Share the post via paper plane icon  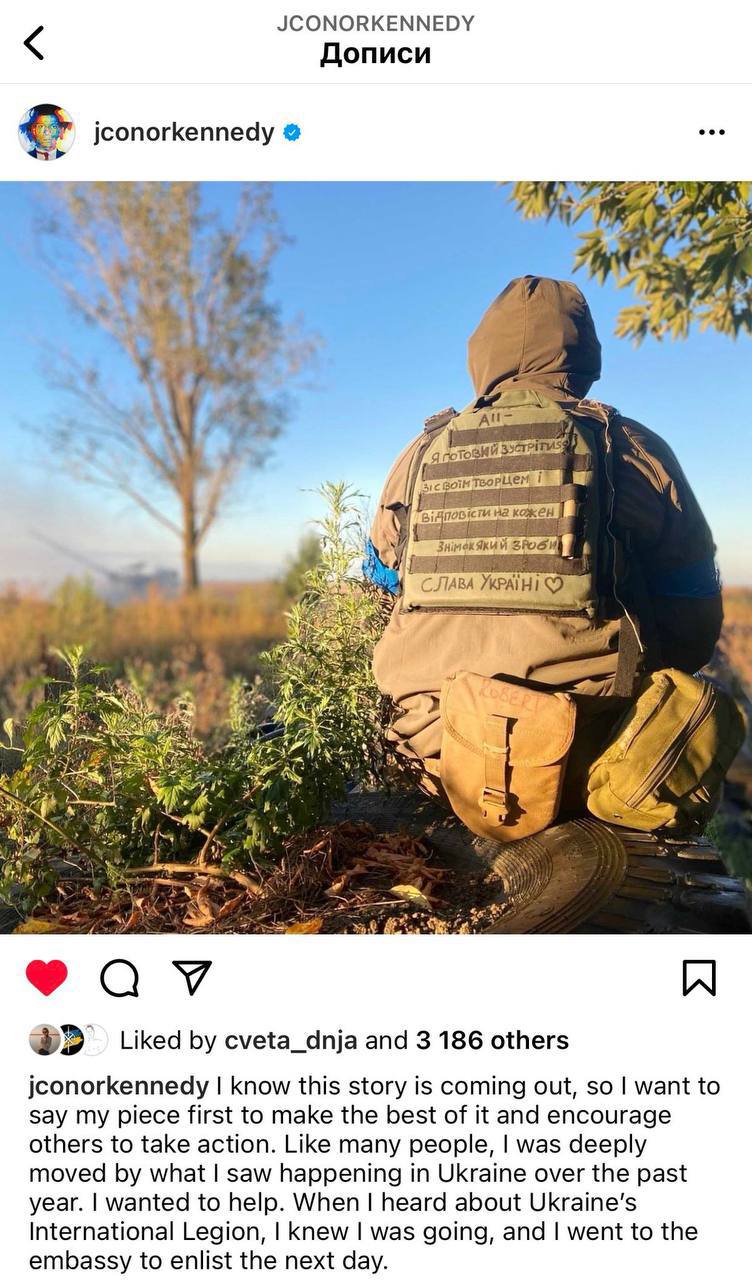(x=192, y=977)
